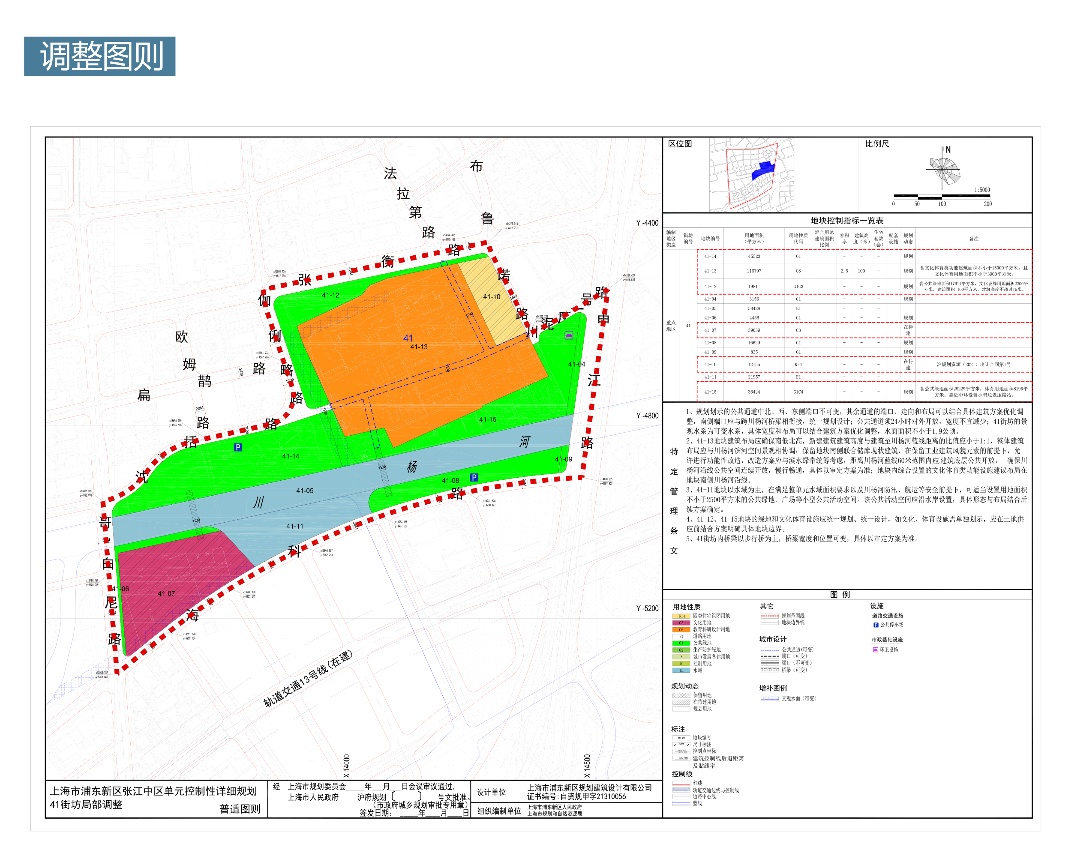This screenshot has width=1070, height=862.
Task: Click the 图例 legend title
Action: click(x=840, y=594)
